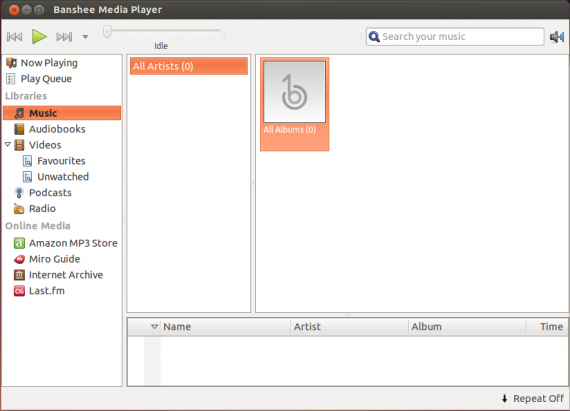Image resolution: width=570 pixels, height=411 pixels.
Task: Open the Radio source icon
Action: (x=19, y=209)
